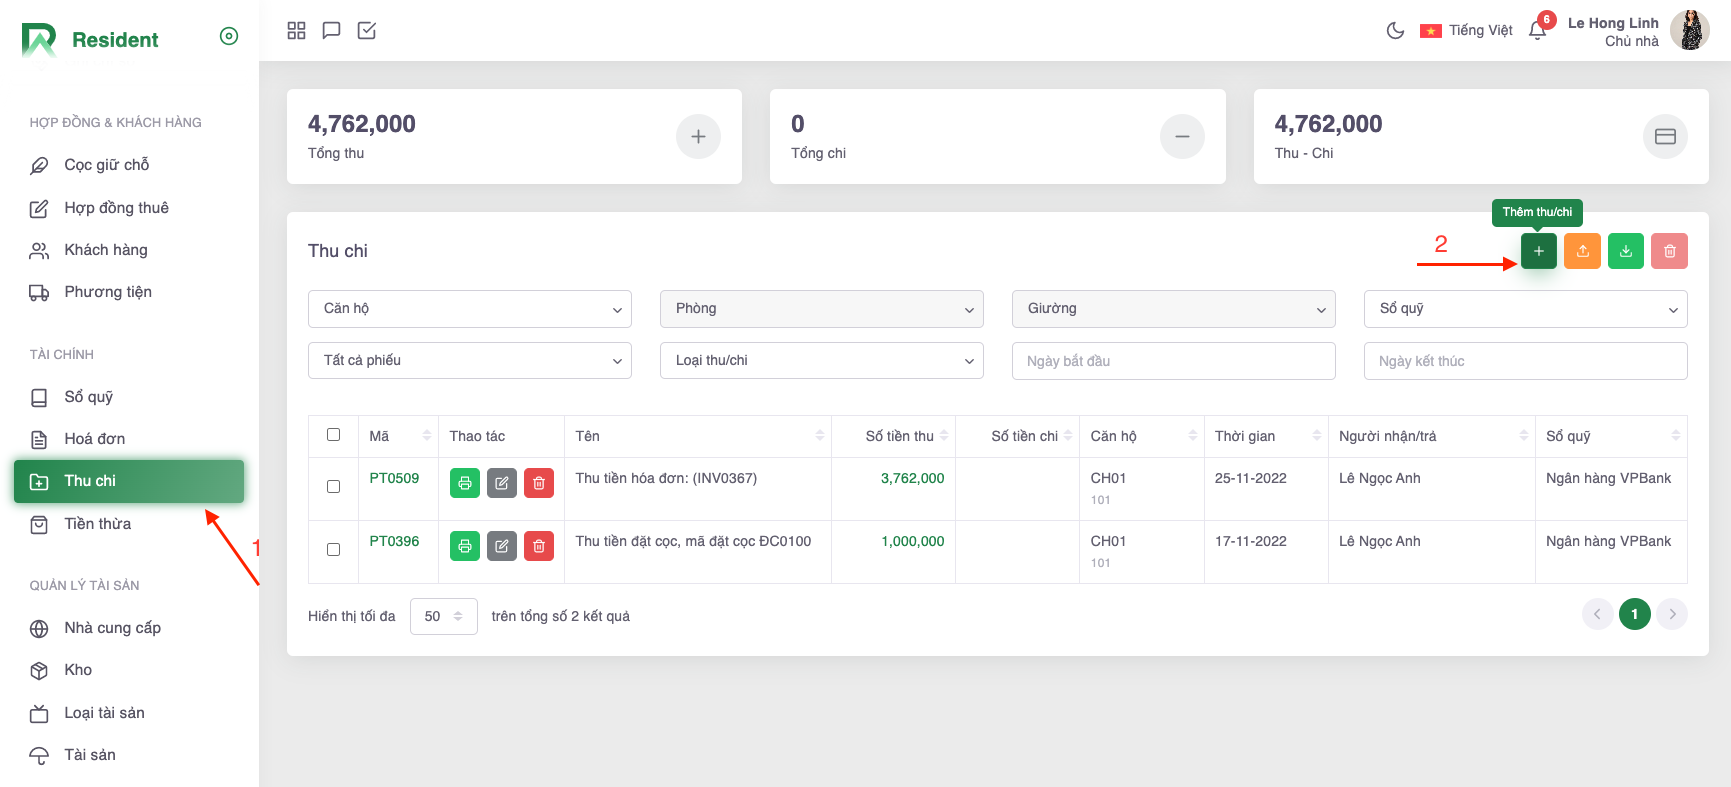
Task: Expand the Căn hộ filter dropdown
Action: click(x=470, y=309)
